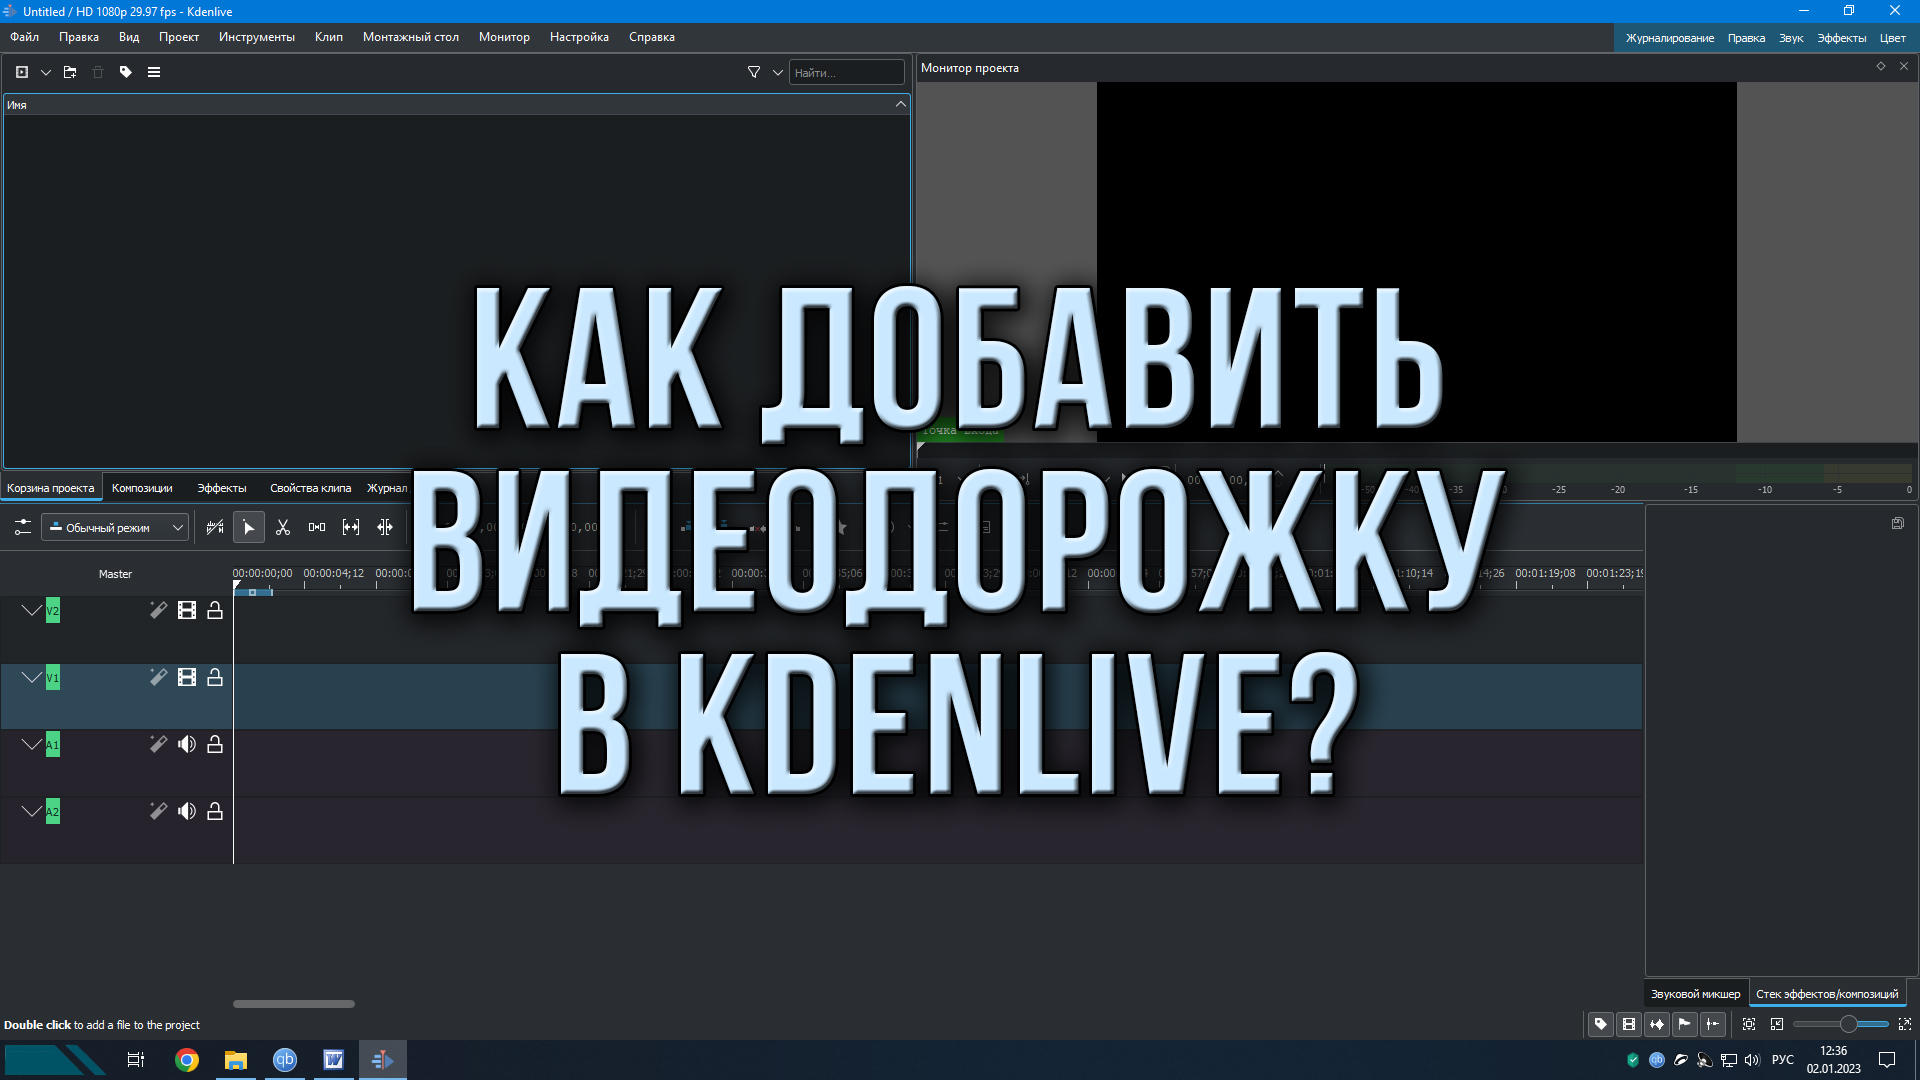Switch to the Эффекты tab
1920x1080 pixels.
pyautogui.click(x=221, y=487)
